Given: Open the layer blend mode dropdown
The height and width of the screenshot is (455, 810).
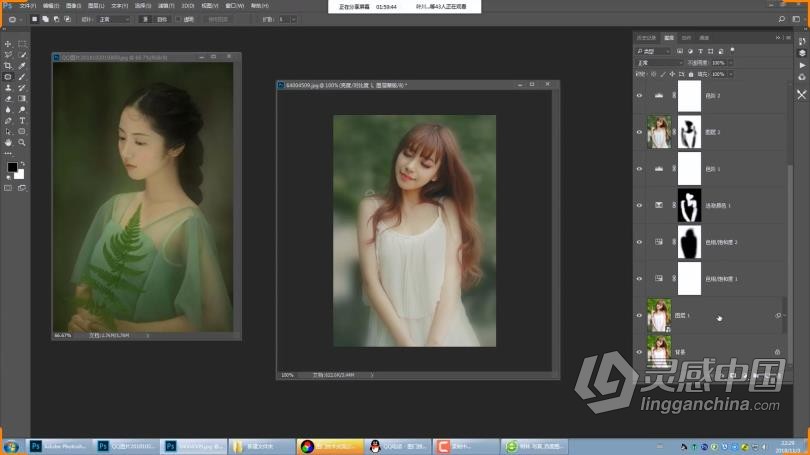Looking at the screenshot, I should click(659, 62).
